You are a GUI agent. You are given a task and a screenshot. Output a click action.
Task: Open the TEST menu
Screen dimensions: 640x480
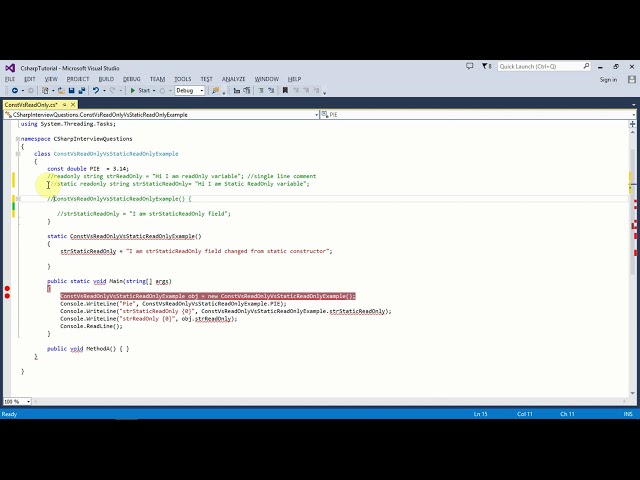207,79
